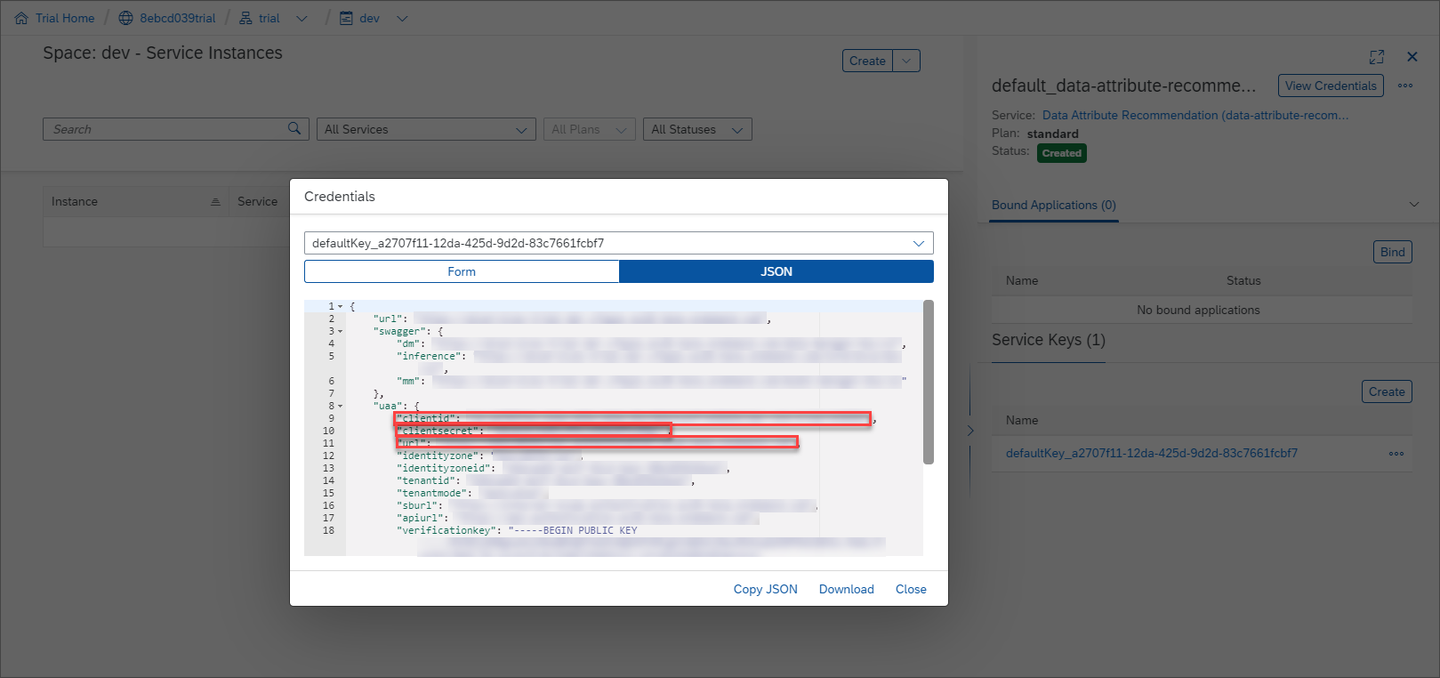Go to 8ebcd039trial breadcrumb
This screenshot has height=678, width=1440.
coord(176,18)
